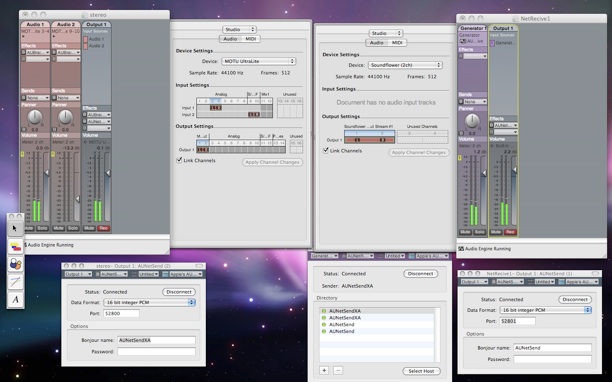Click the Generator input source square in NetRecive1
Viewport: 612px width, 382px height.
[492, 43]
